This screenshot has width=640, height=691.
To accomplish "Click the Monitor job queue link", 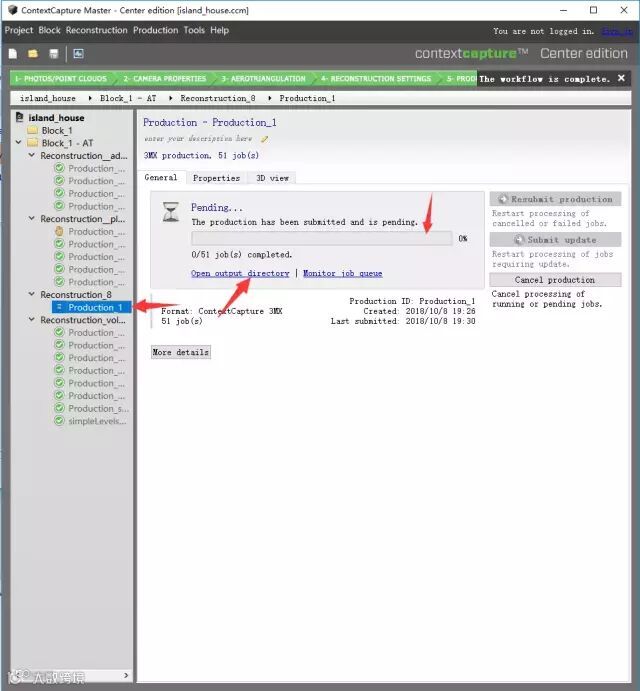I will pyautogui.click(x=342, y=273).
